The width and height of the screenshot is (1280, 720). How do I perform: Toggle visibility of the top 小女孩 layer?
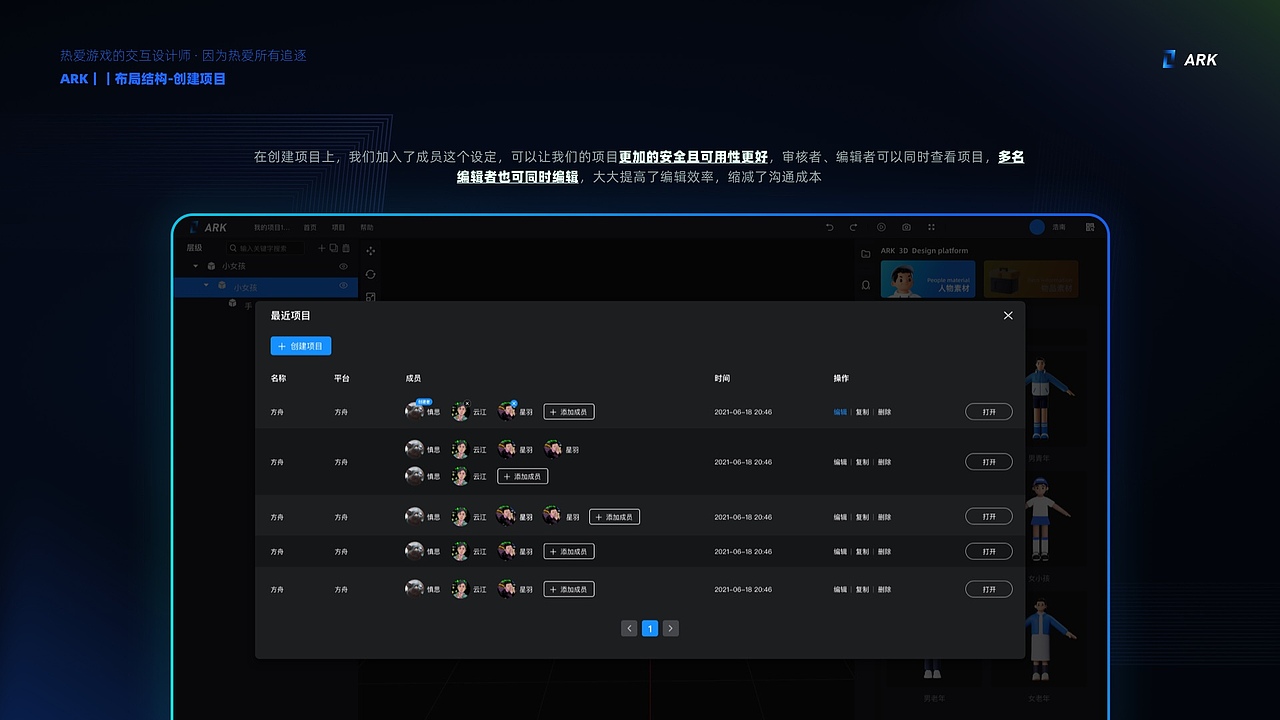343,266
